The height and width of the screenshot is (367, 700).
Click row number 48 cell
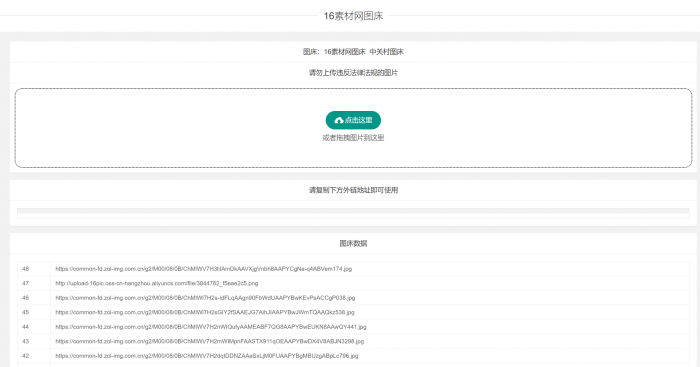[x=34, y=269]
